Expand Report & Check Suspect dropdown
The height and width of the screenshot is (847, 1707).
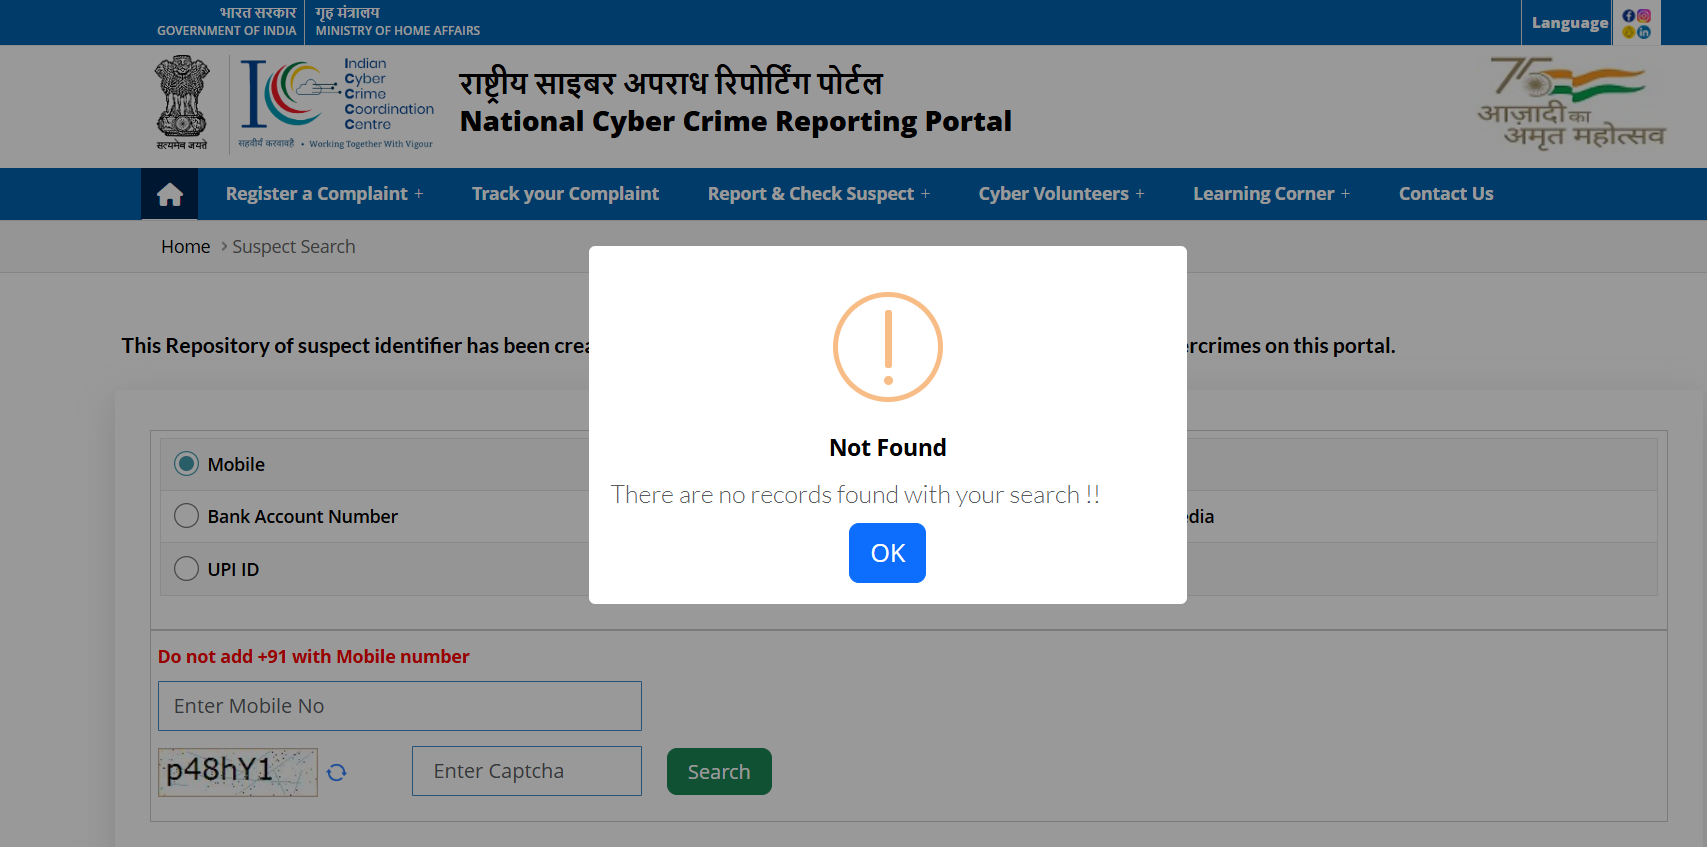pyautogui.click(x=818, y=194)
